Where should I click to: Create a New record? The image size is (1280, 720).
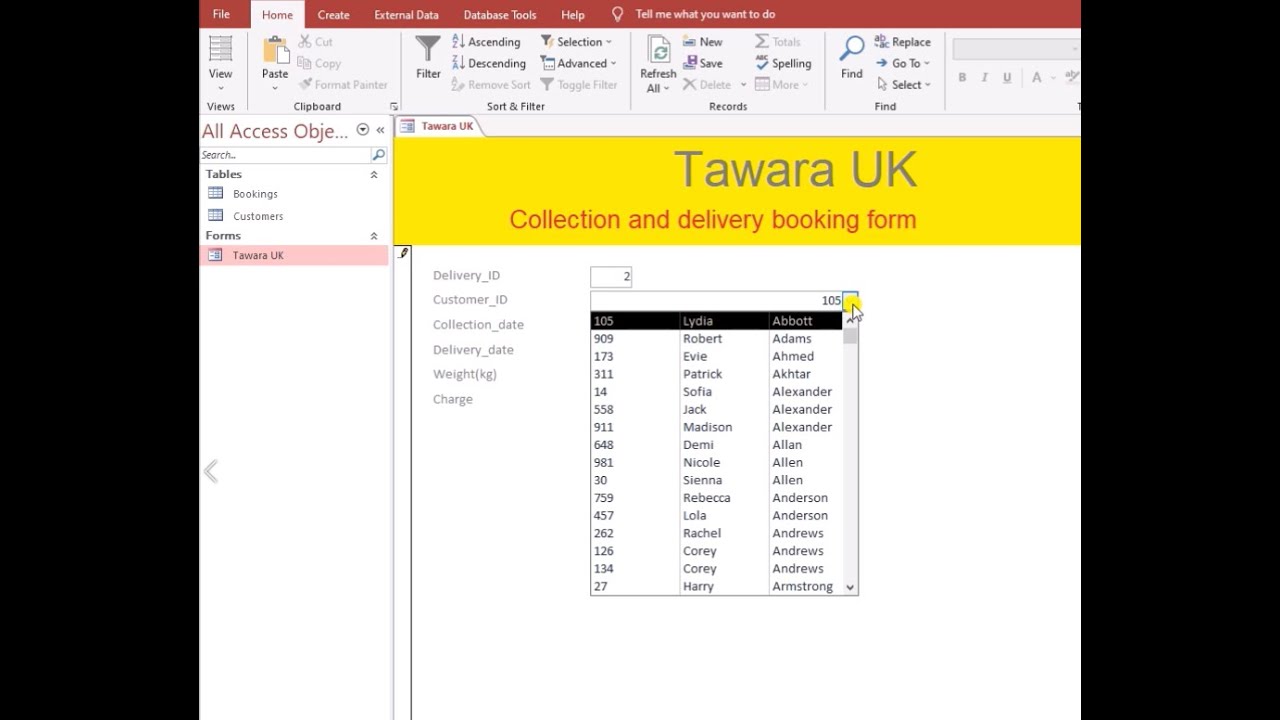tap(702, 42)
